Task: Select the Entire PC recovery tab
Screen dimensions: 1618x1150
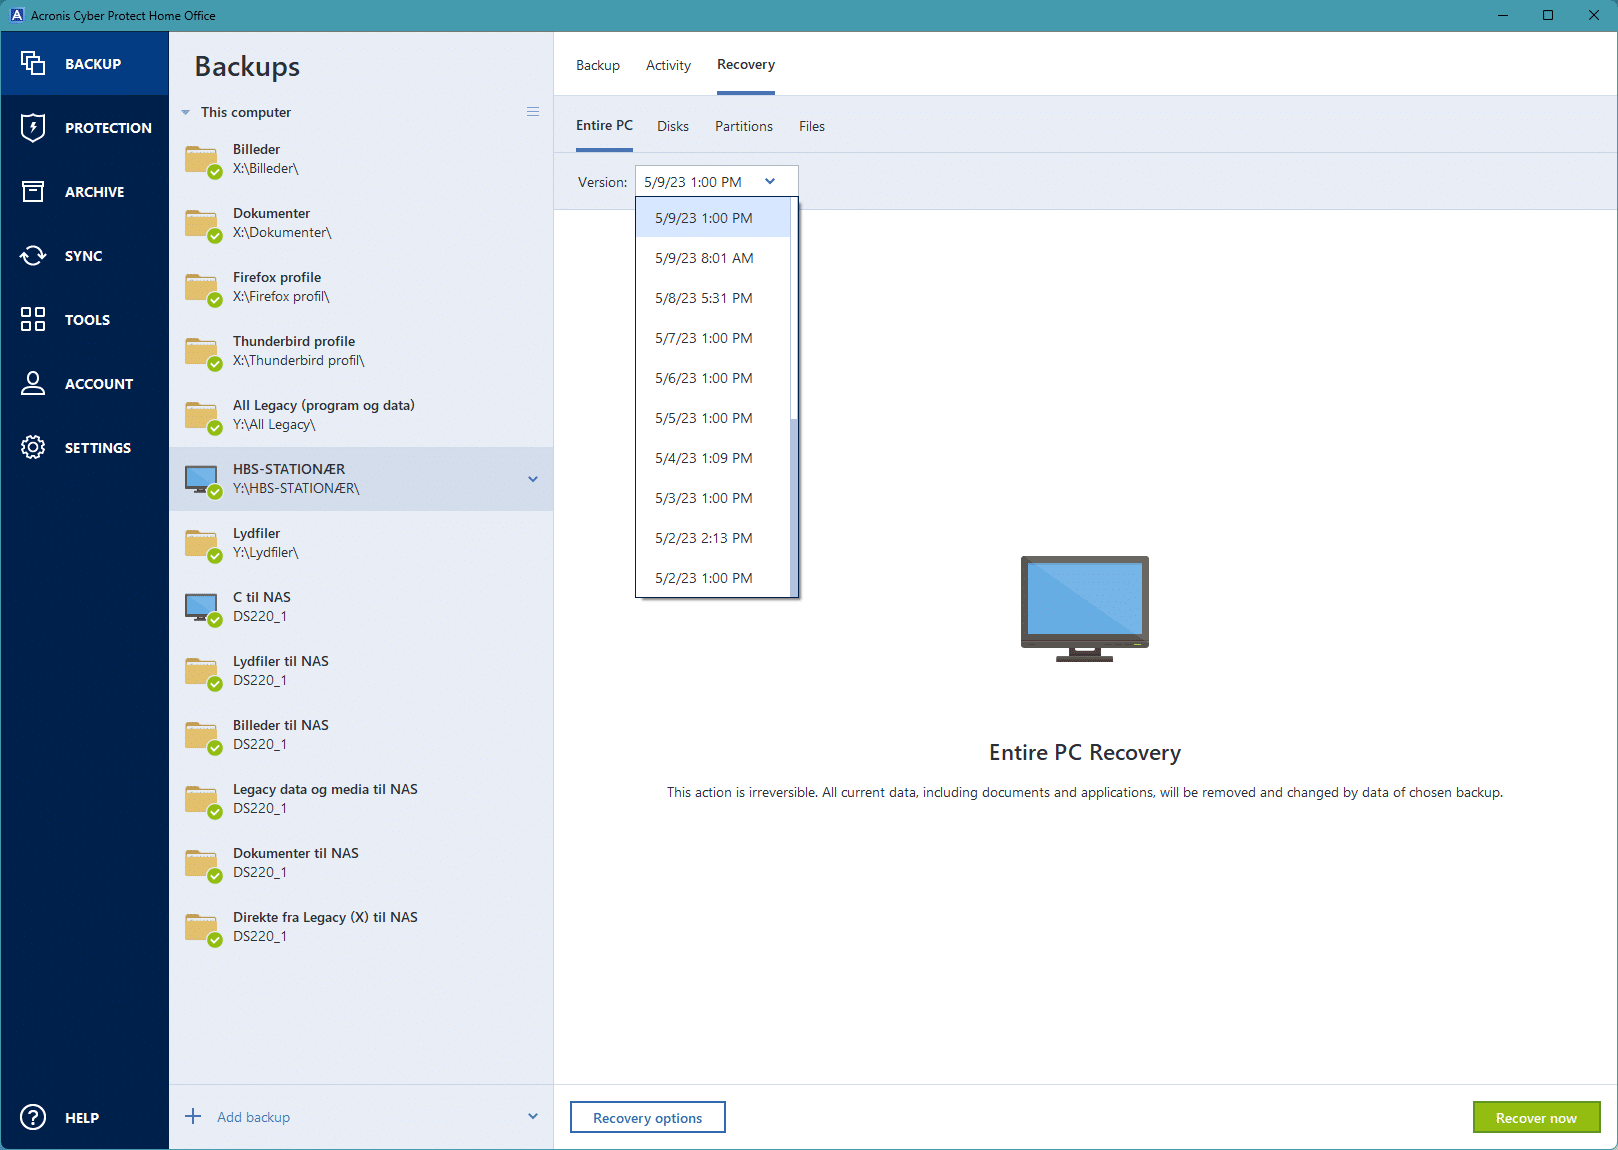Action: point(604,125)
